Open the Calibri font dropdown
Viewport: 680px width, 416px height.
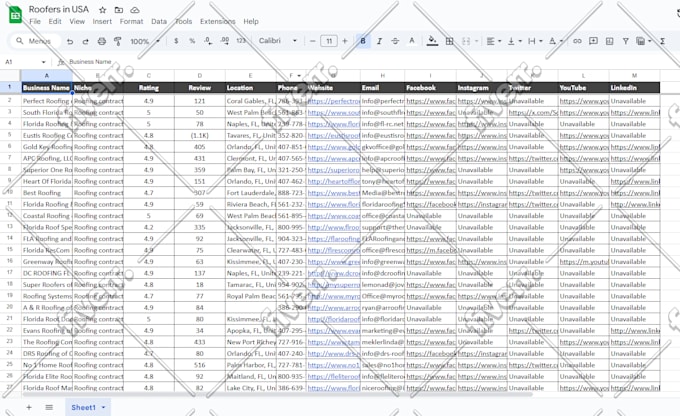click(x=278, y=41)
